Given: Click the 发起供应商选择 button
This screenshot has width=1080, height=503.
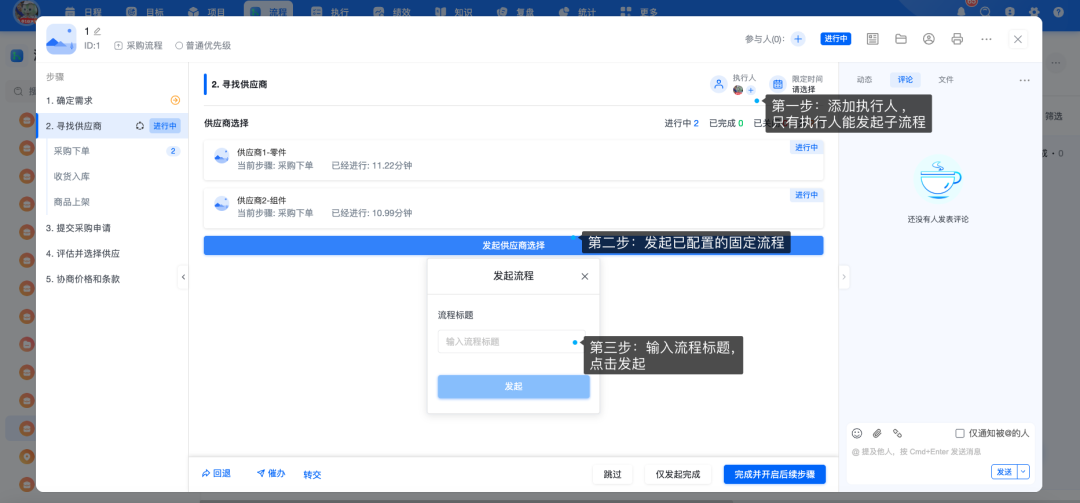Looking at the screenshot, I should tap(513, 245).
